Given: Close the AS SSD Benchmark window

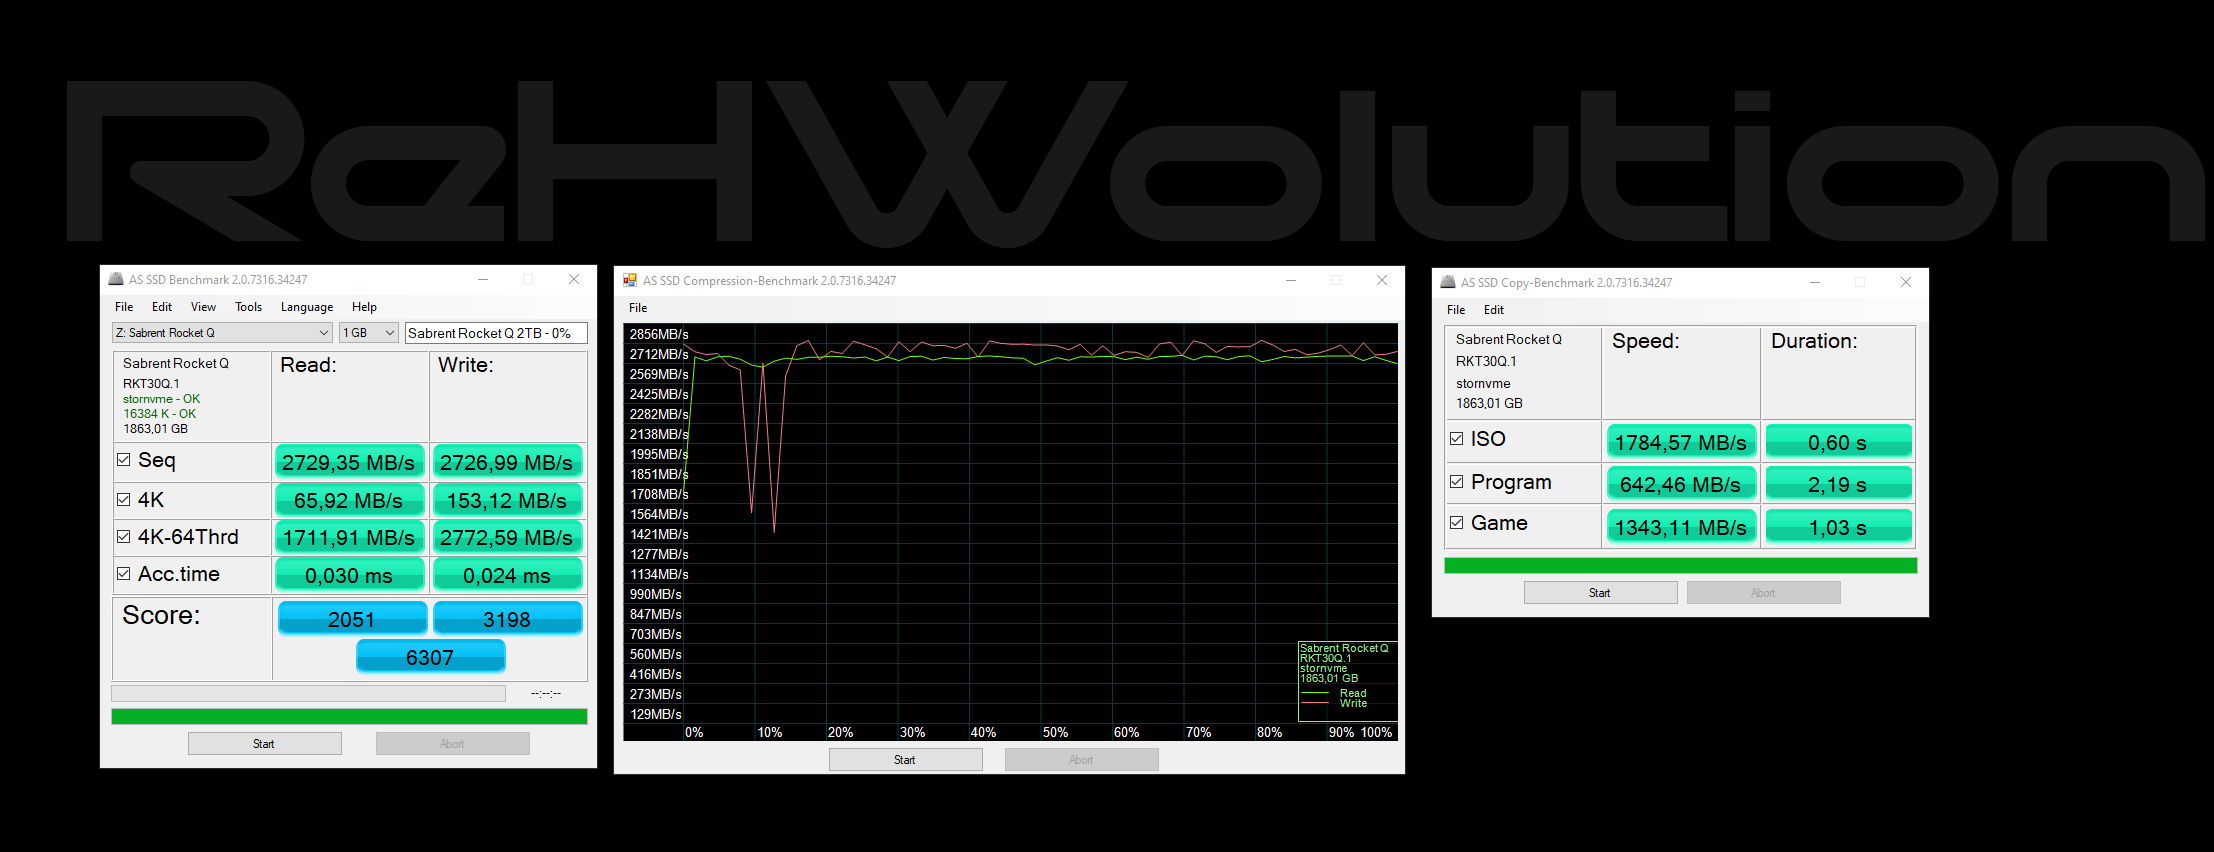Looking at the screenshot, I should coord(574,280).
